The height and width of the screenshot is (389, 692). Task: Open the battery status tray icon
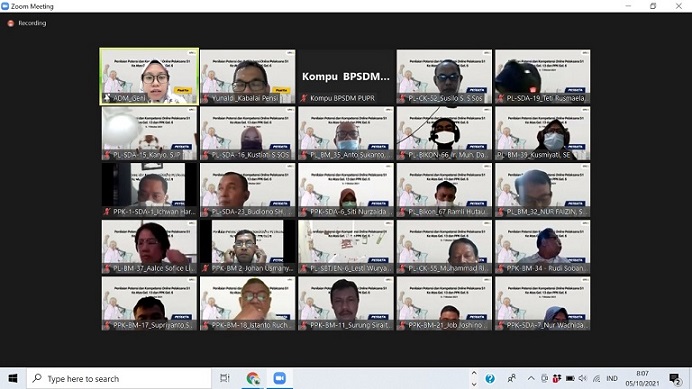tap(570, 378)
